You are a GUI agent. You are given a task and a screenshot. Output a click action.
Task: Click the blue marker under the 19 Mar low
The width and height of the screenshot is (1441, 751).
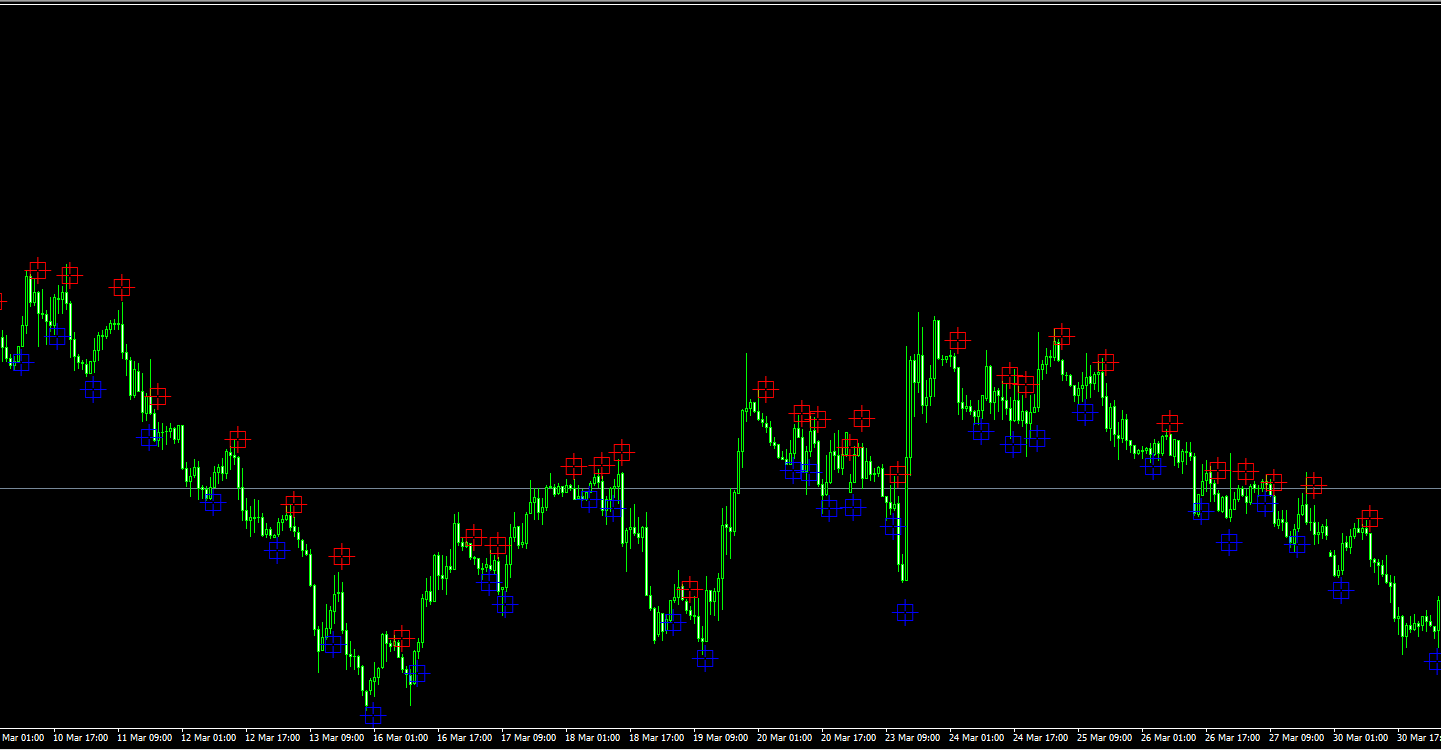pos(706,658)
